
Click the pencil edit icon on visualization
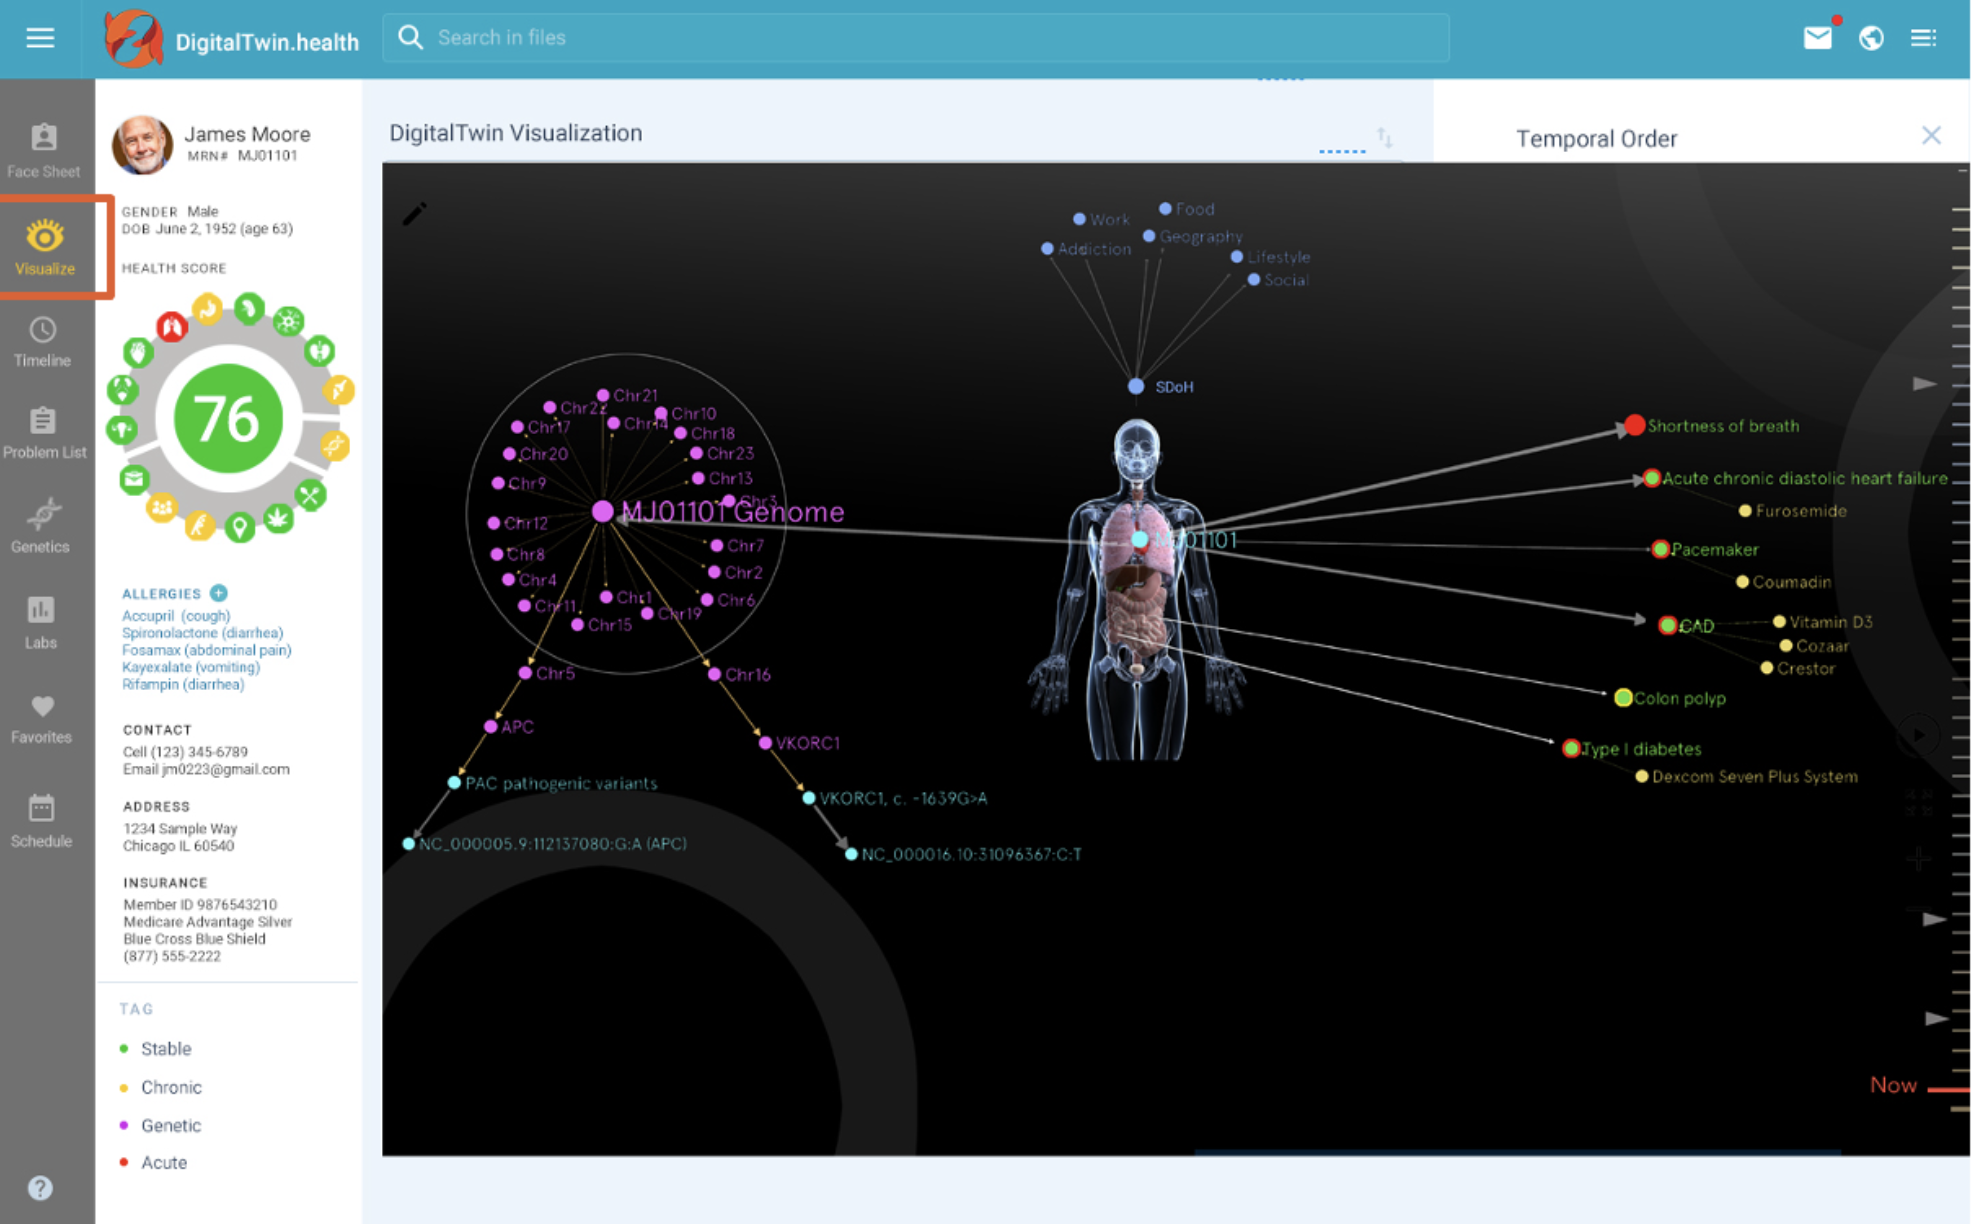pyautogui.click(x=415, y=213)
